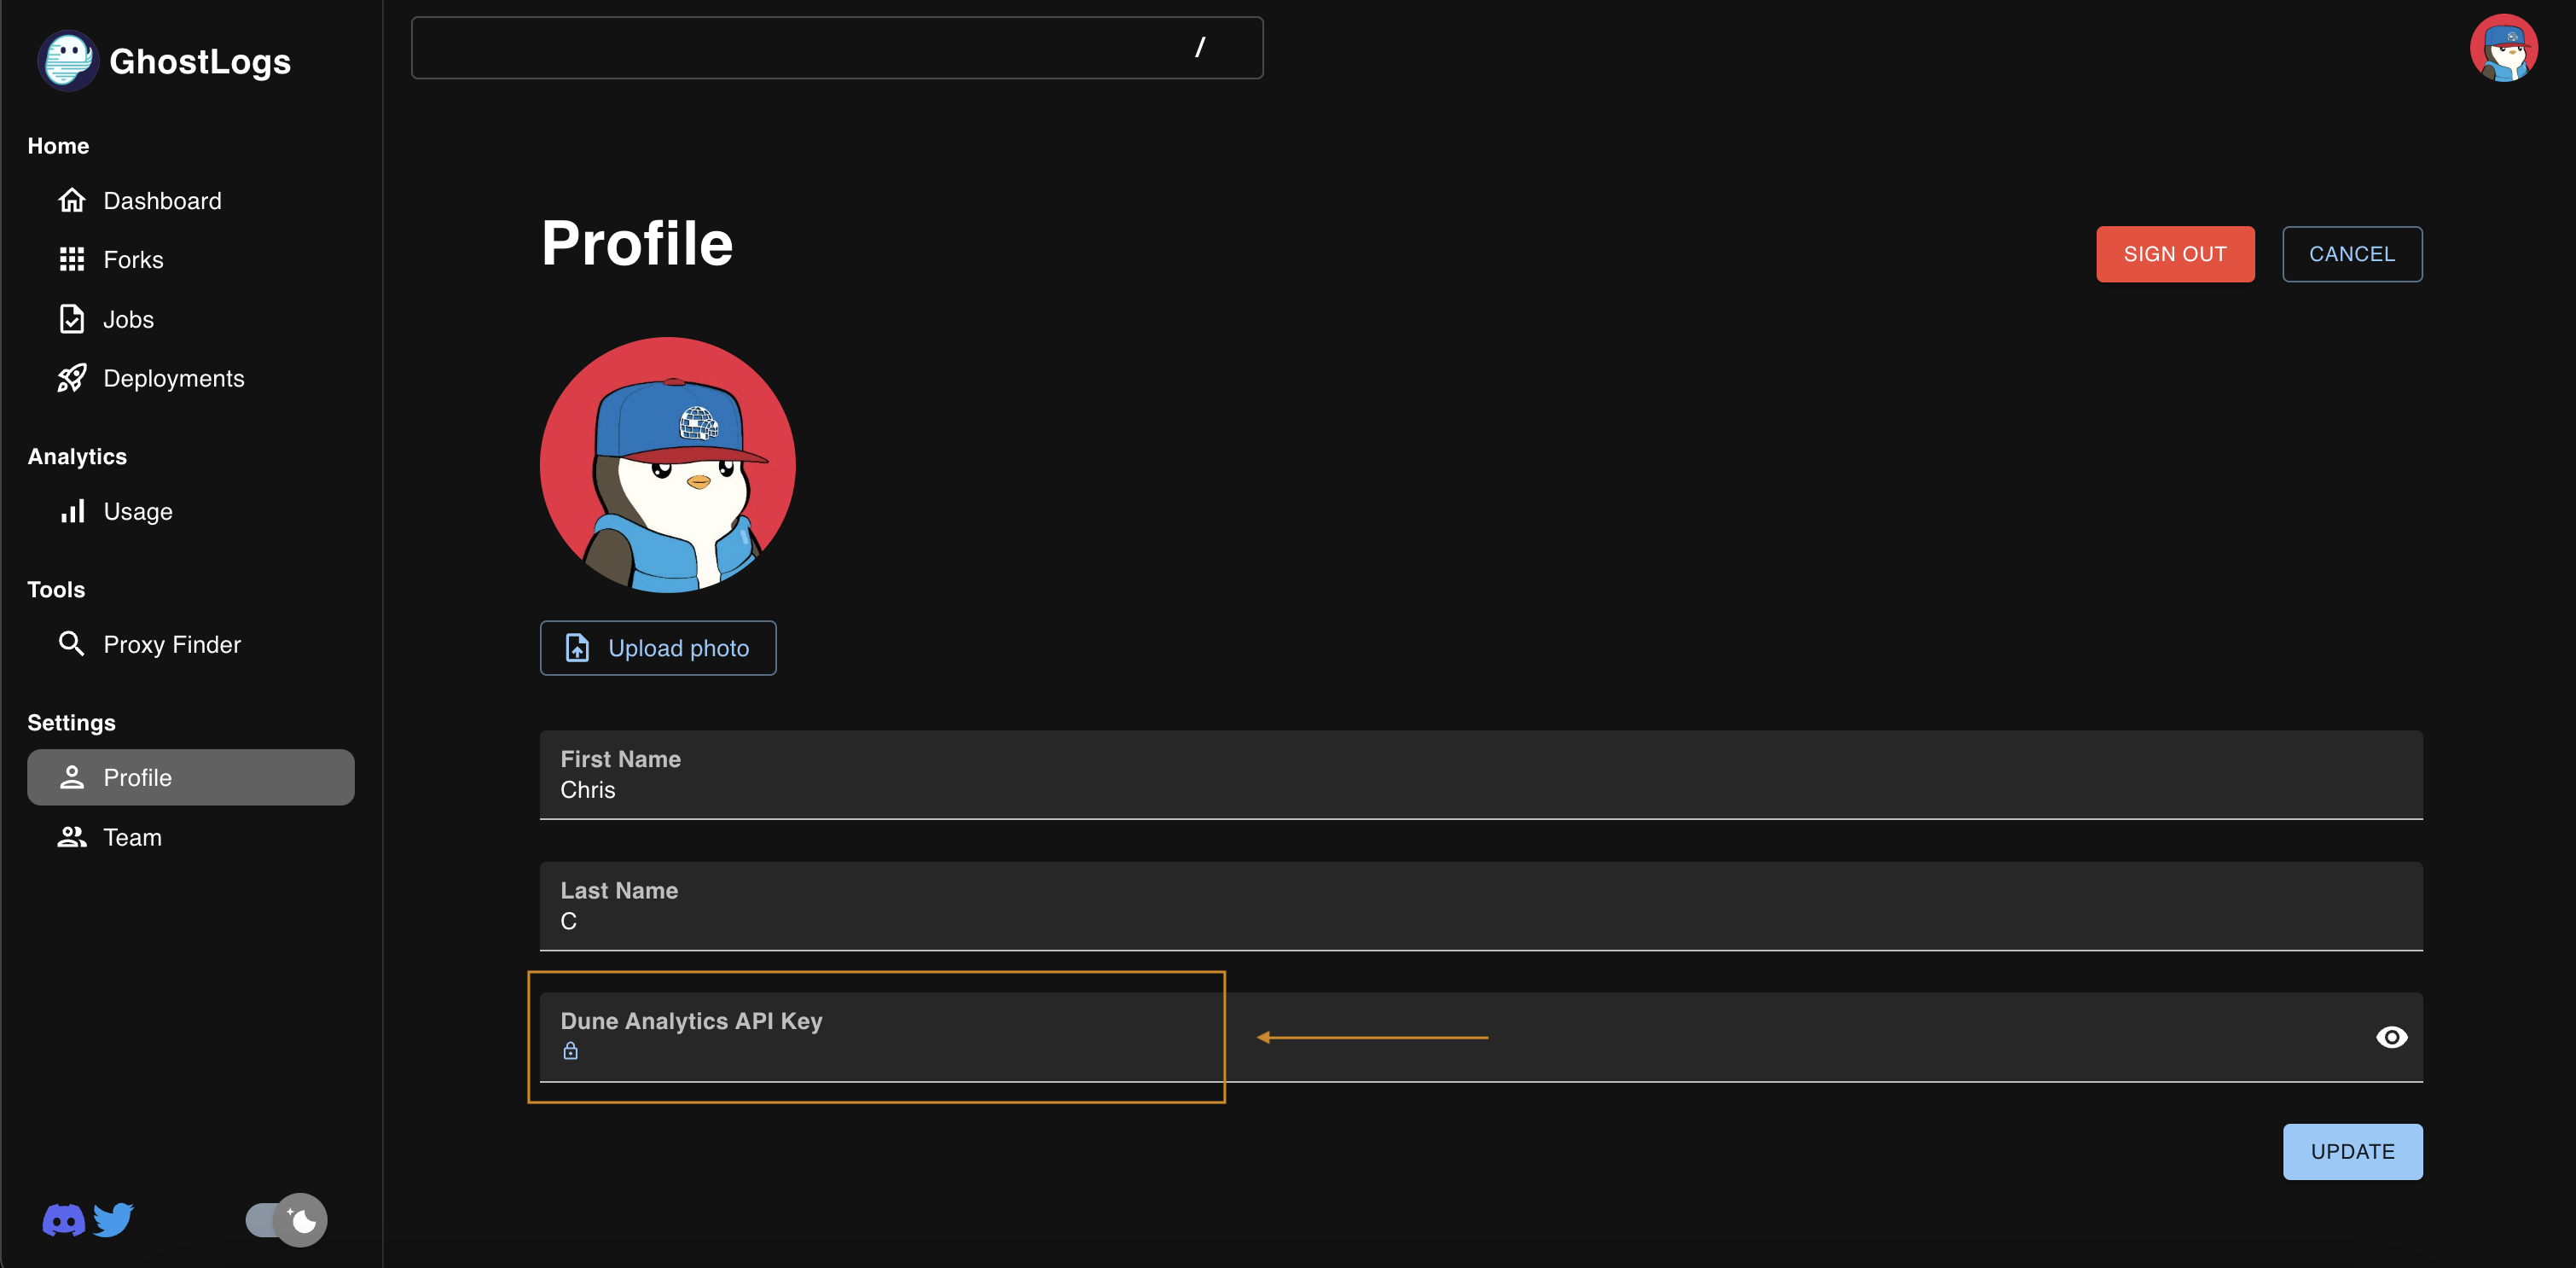This screenshot has width=2576, height=1268.
Task: Toggle the dark mode switch
Action: click(x=287, y=1220)
